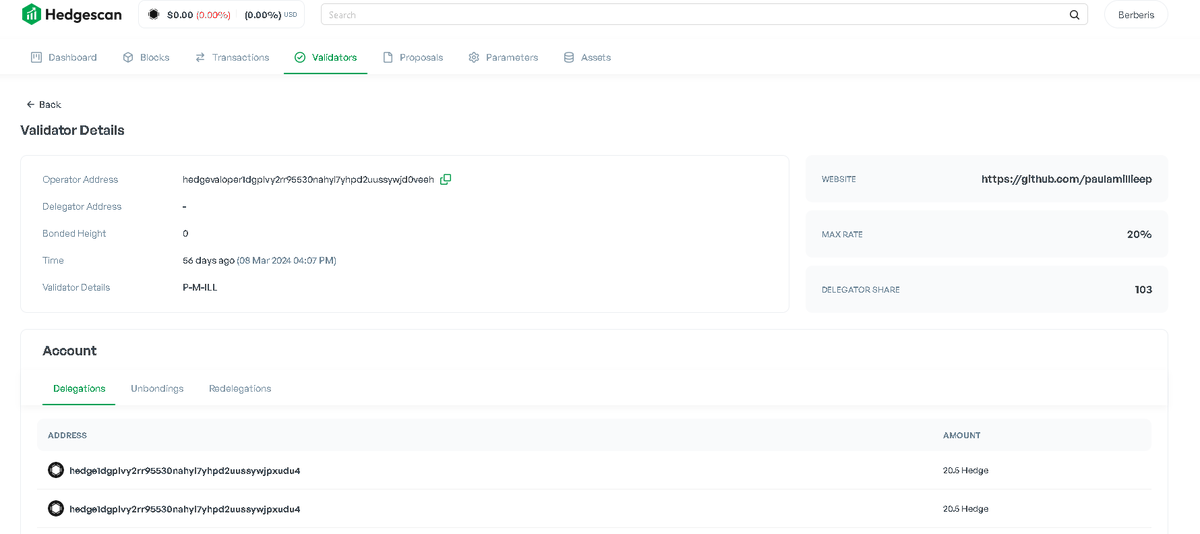This screenshot has height=534, width=1200.
Task: Open the Assets tab
Action: tap(587, 57)
